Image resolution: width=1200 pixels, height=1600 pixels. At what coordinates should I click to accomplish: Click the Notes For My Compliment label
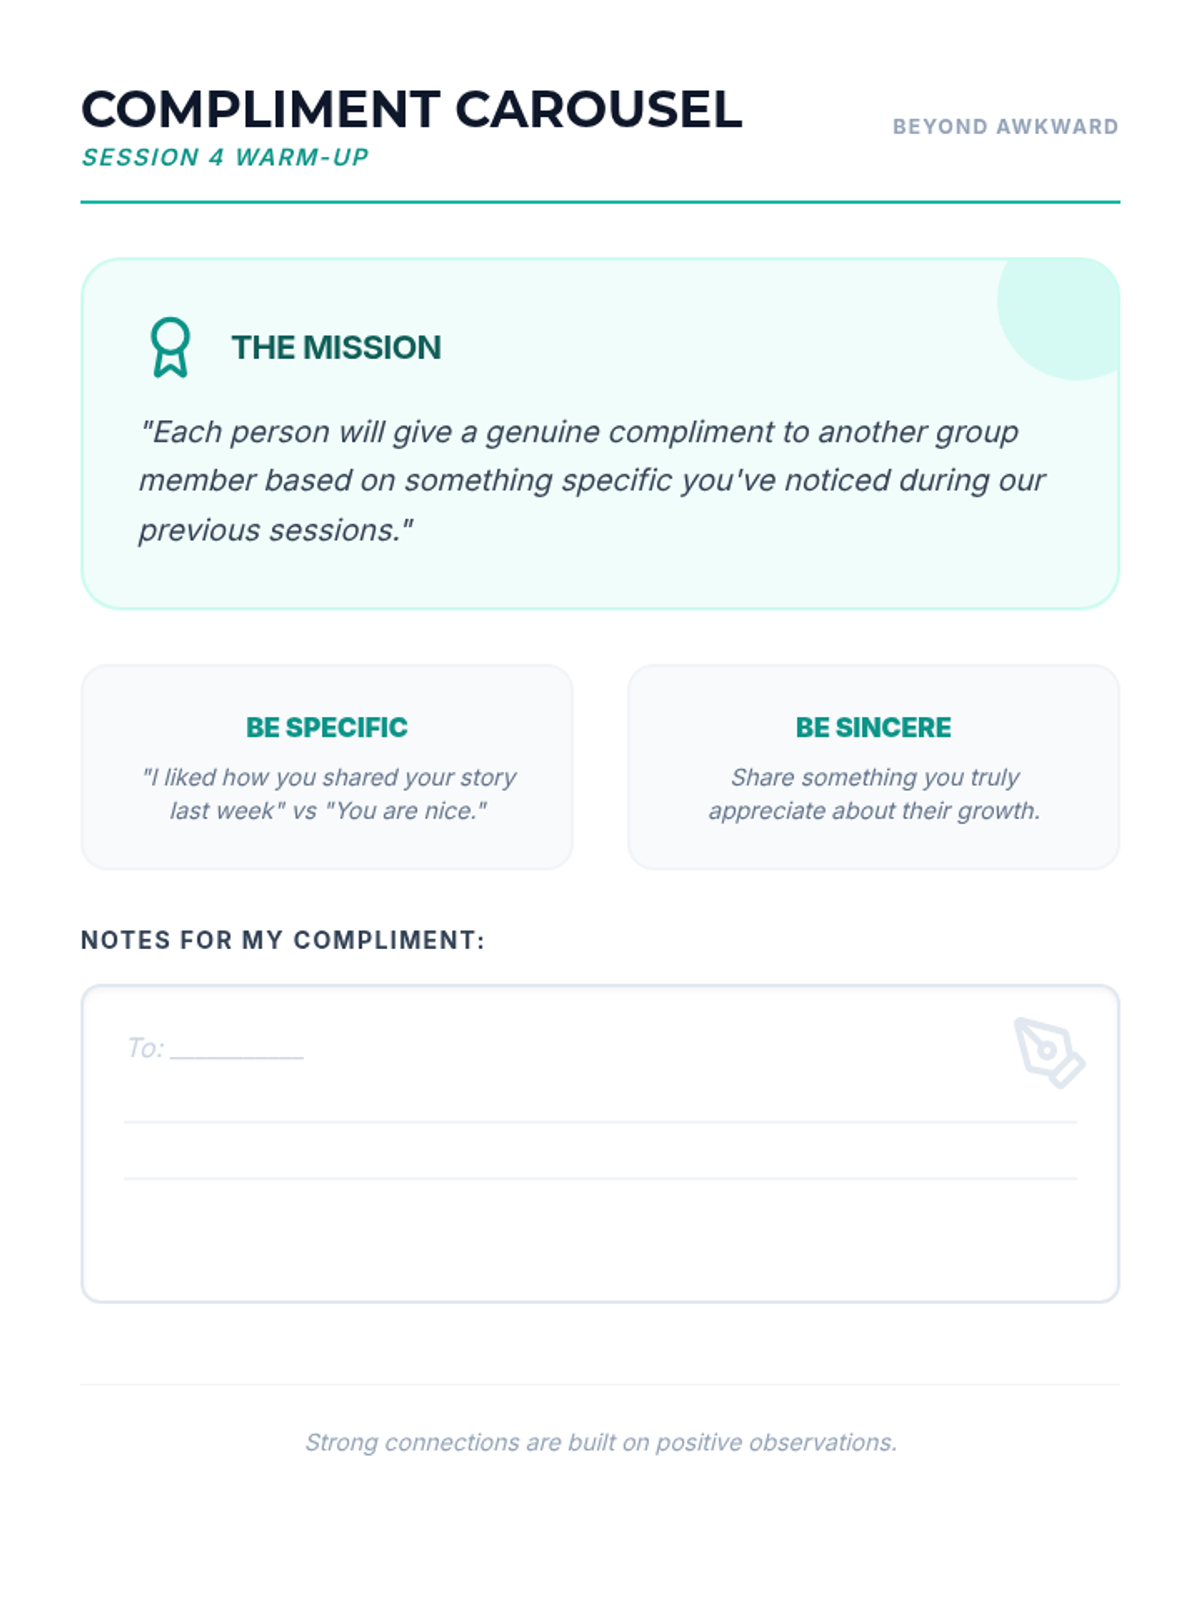(282, 940)
